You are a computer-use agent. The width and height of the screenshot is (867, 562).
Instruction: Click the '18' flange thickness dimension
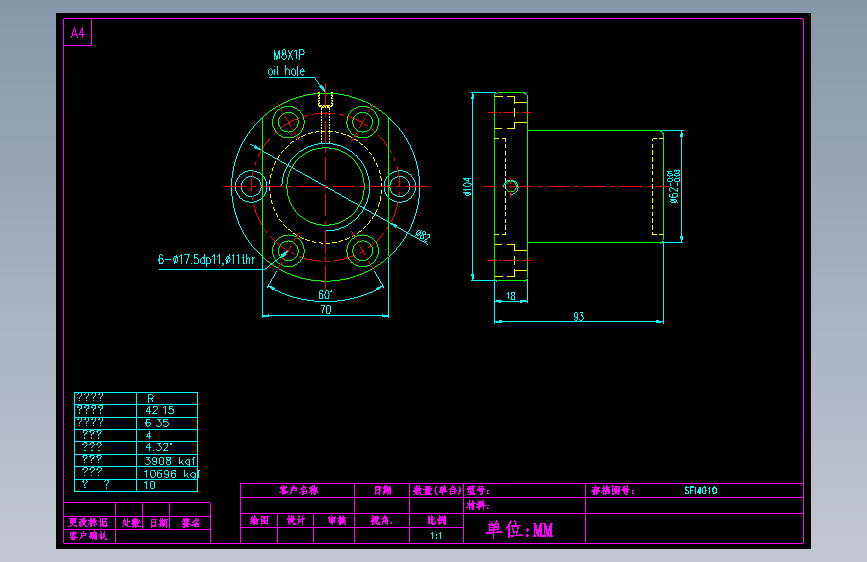(x=510, y=296)
